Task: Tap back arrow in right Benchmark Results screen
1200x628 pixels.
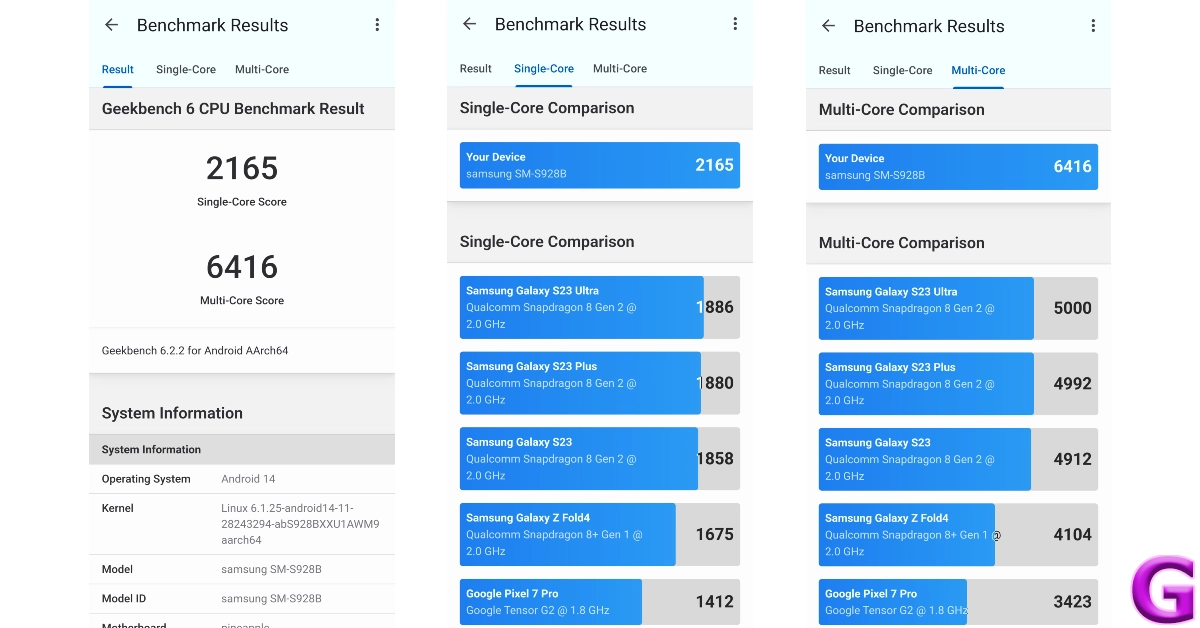Action: point(828,26)
